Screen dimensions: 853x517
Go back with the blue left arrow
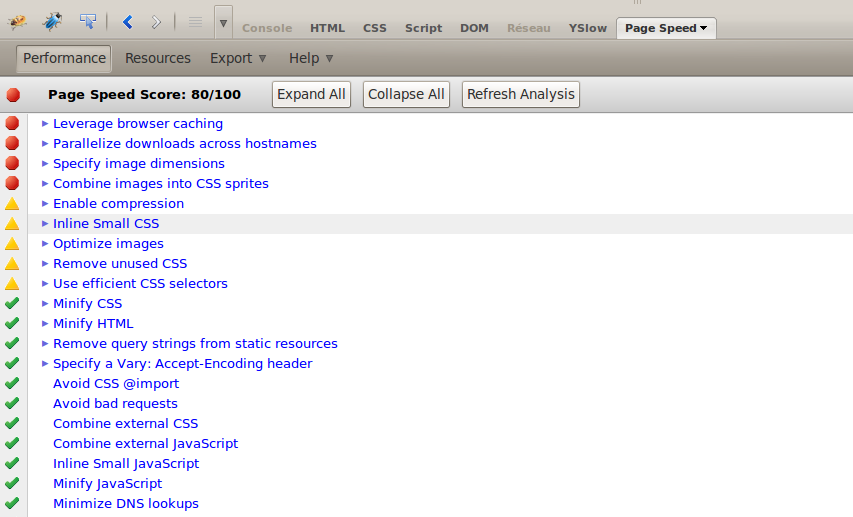coord(127,21)
